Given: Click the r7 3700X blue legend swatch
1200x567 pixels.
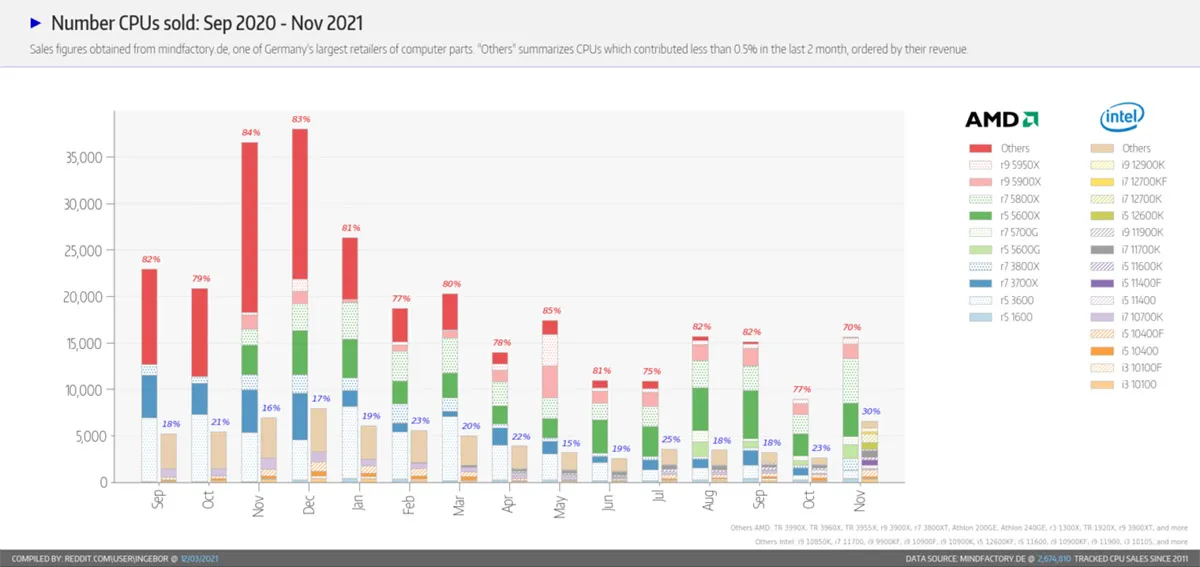Looking at the screenshot, I should (981, 283).
